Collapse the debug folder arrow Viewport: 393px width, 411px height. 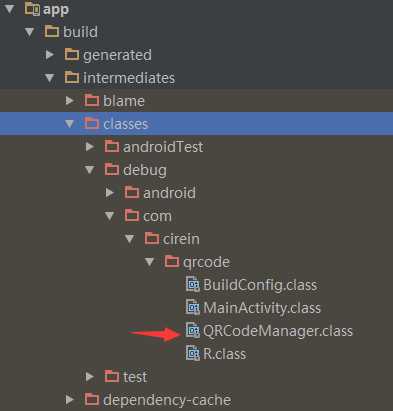[x=90, y=170]
